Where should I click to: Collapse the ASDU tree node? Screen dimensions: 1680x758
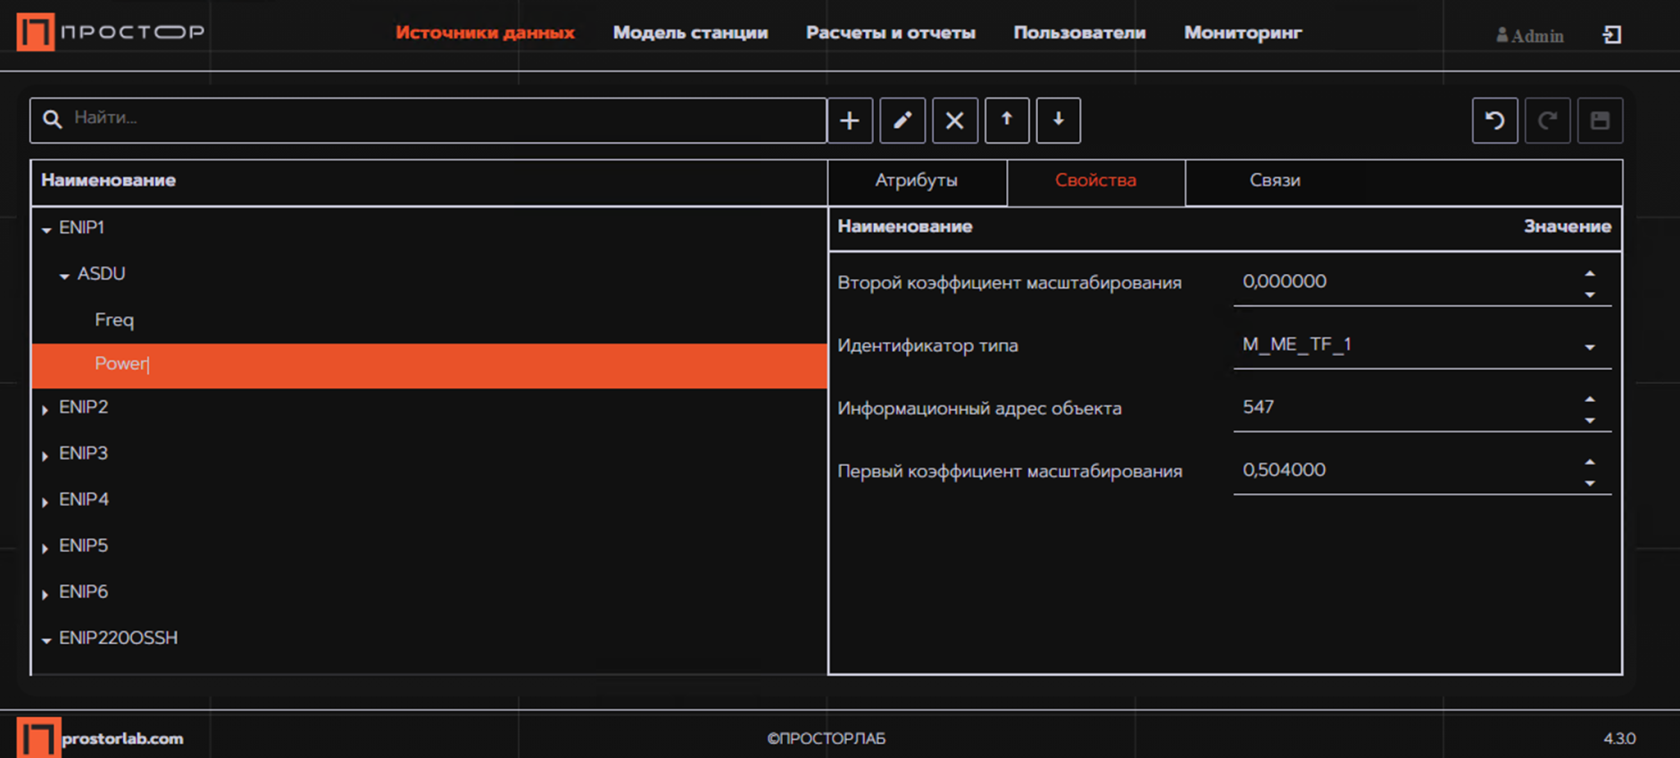pyautogui.click(x=64, y=275)
